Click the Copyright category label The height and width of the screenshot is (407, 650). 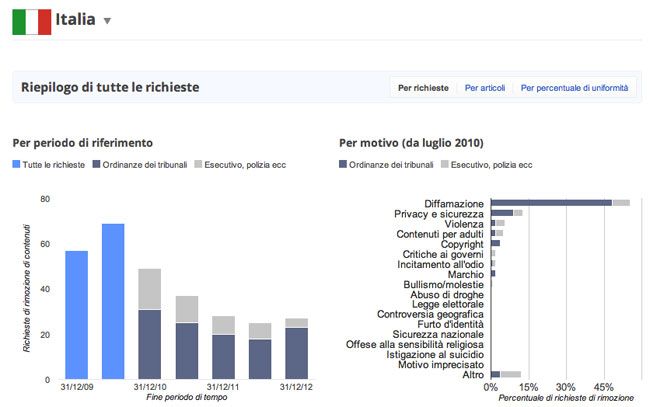coord(462,244)
